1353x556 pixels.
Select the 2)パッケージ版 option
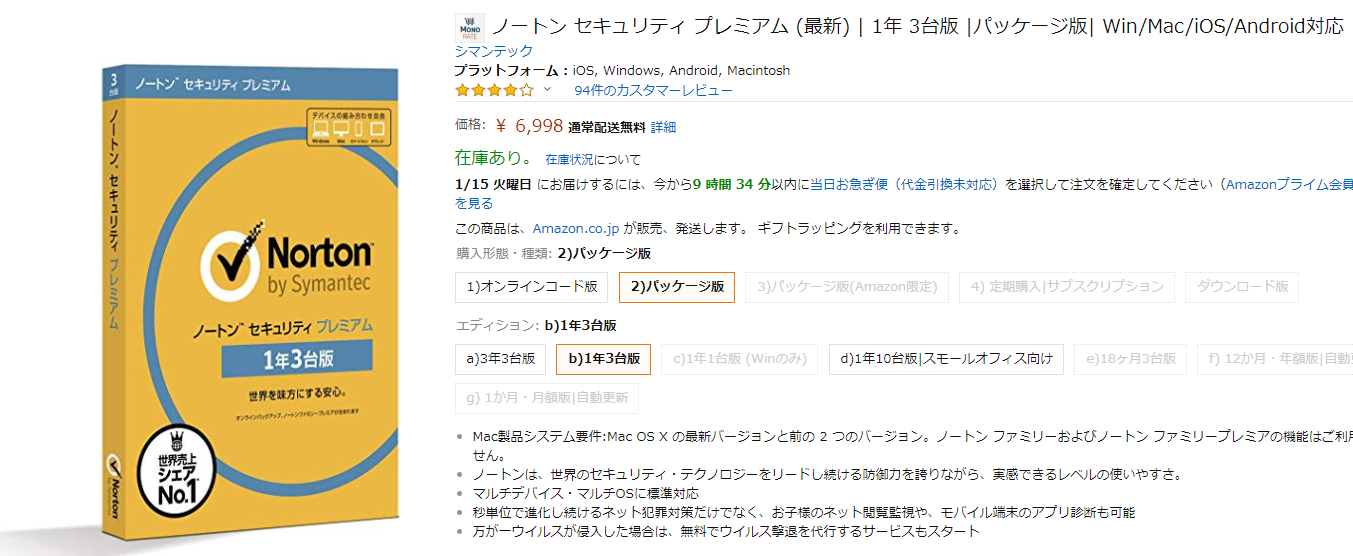[677, 287]
